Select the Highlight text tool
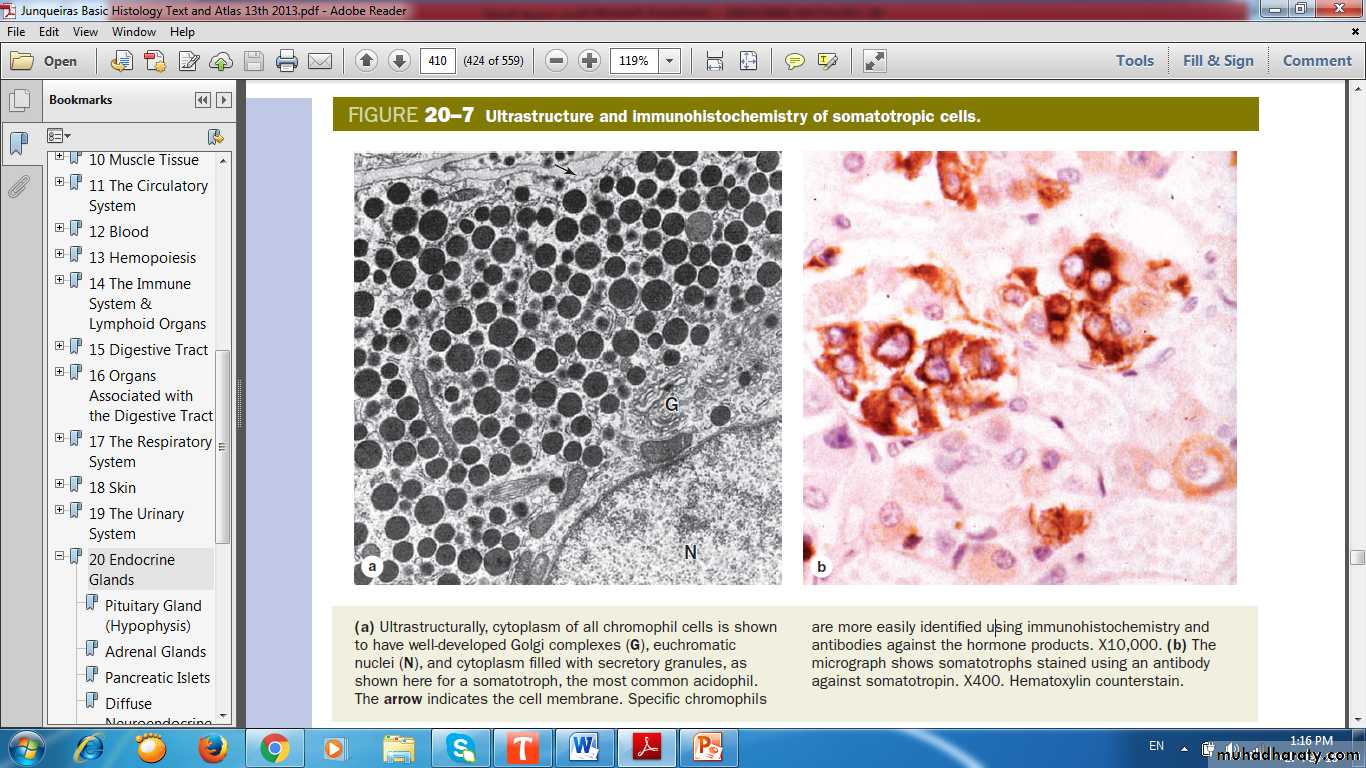This screenshot has height=768, width=1366. 827,61
